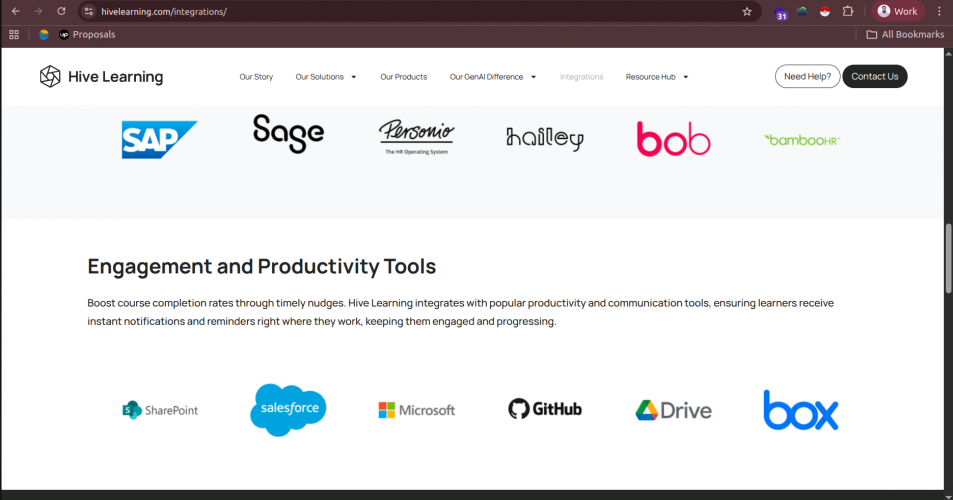Expand the Resource Hub dropdown arrow
Viewport: 953px width, 500px height.
pyautogui.click(x=686, y=77)
